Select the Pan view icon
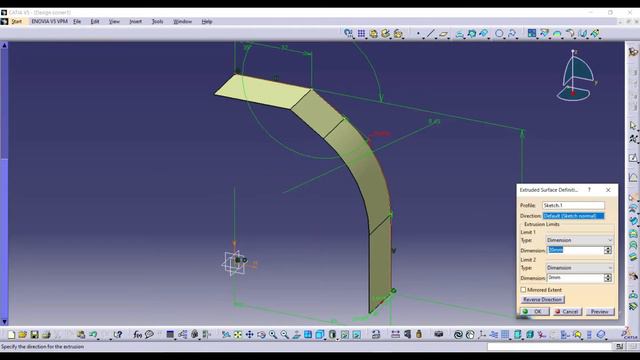The height and width of the screenshot is (360, 640). tap(249, 335)
